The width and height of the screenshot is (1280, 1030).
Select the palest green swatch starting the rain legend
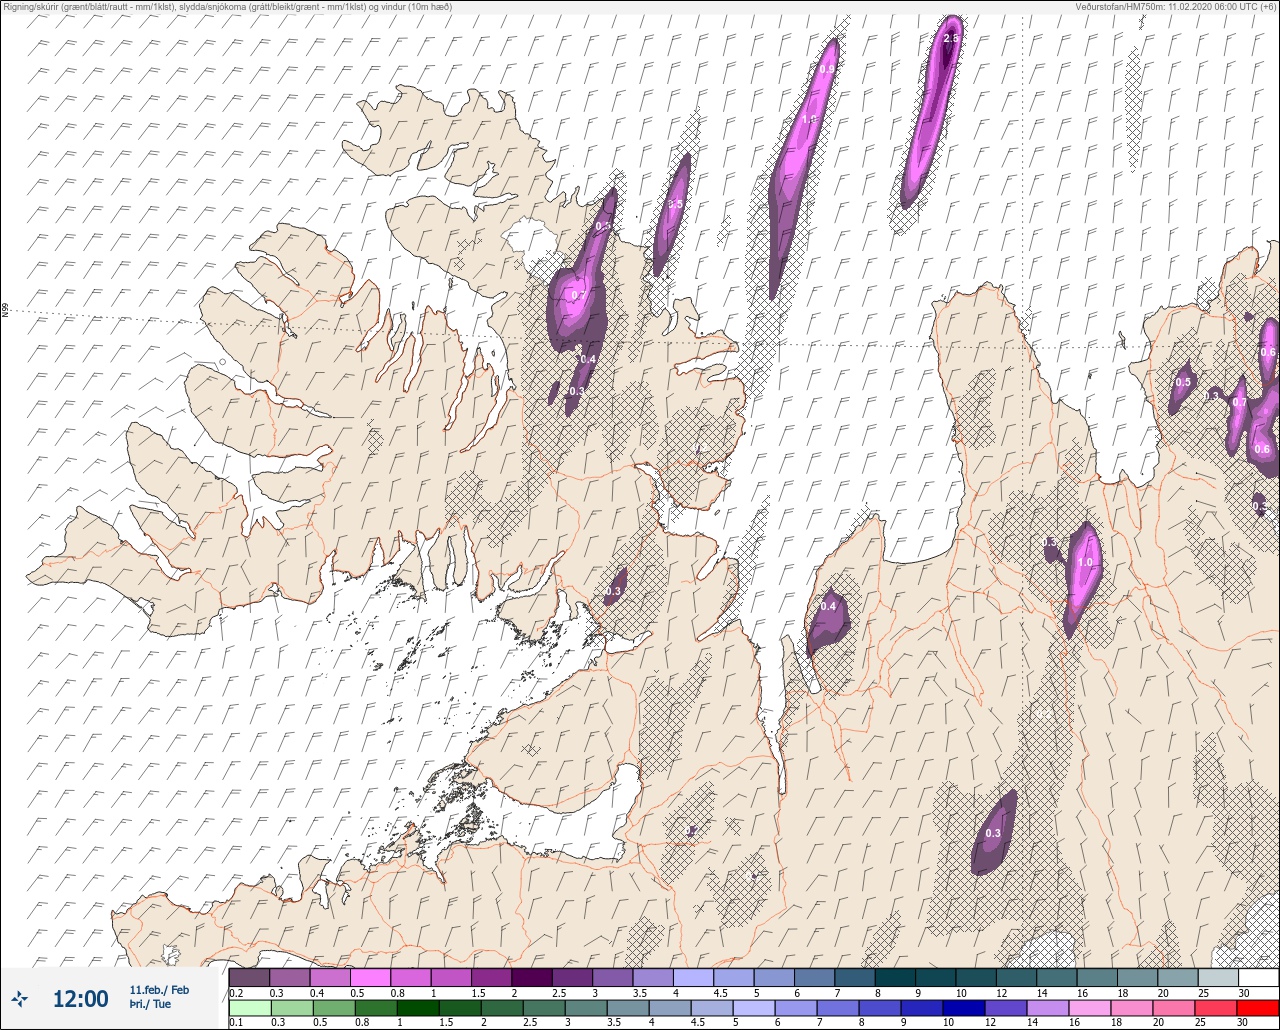pos(249,1008)
